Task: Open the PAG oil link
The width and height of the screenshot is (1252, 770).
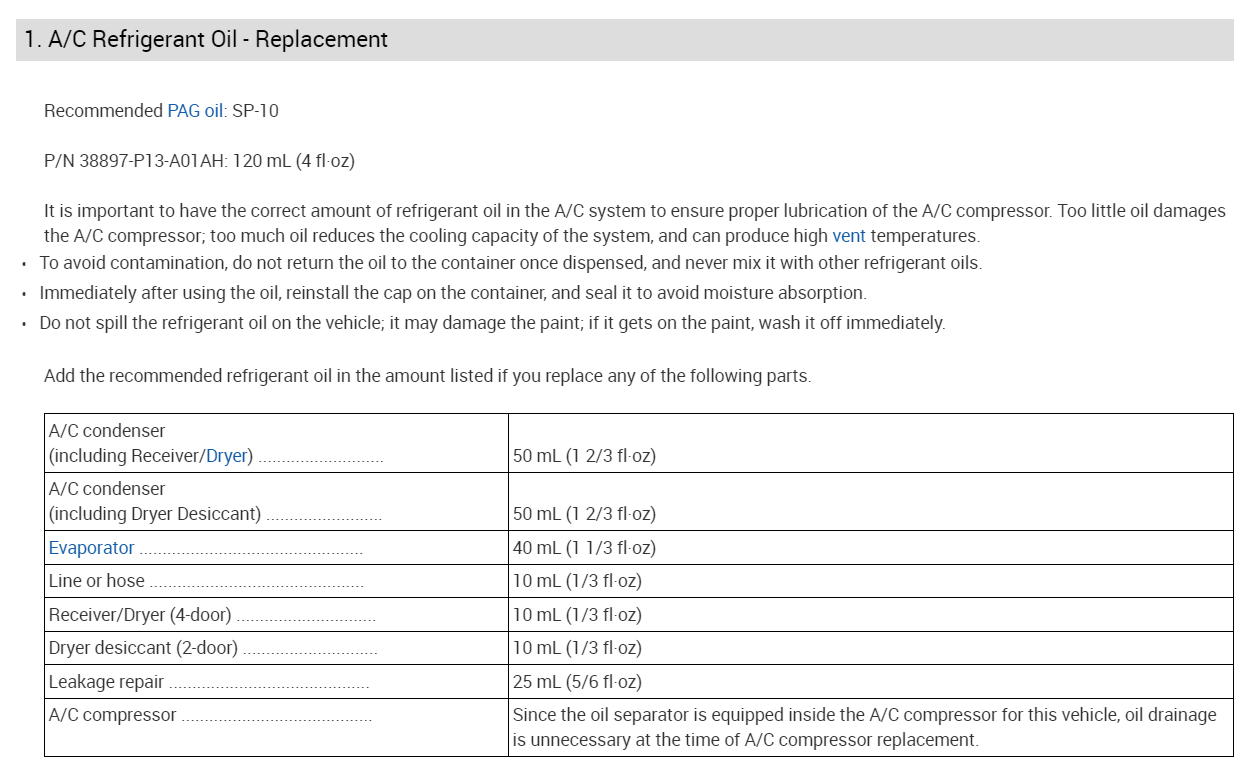Action: (x=195, y=111)
